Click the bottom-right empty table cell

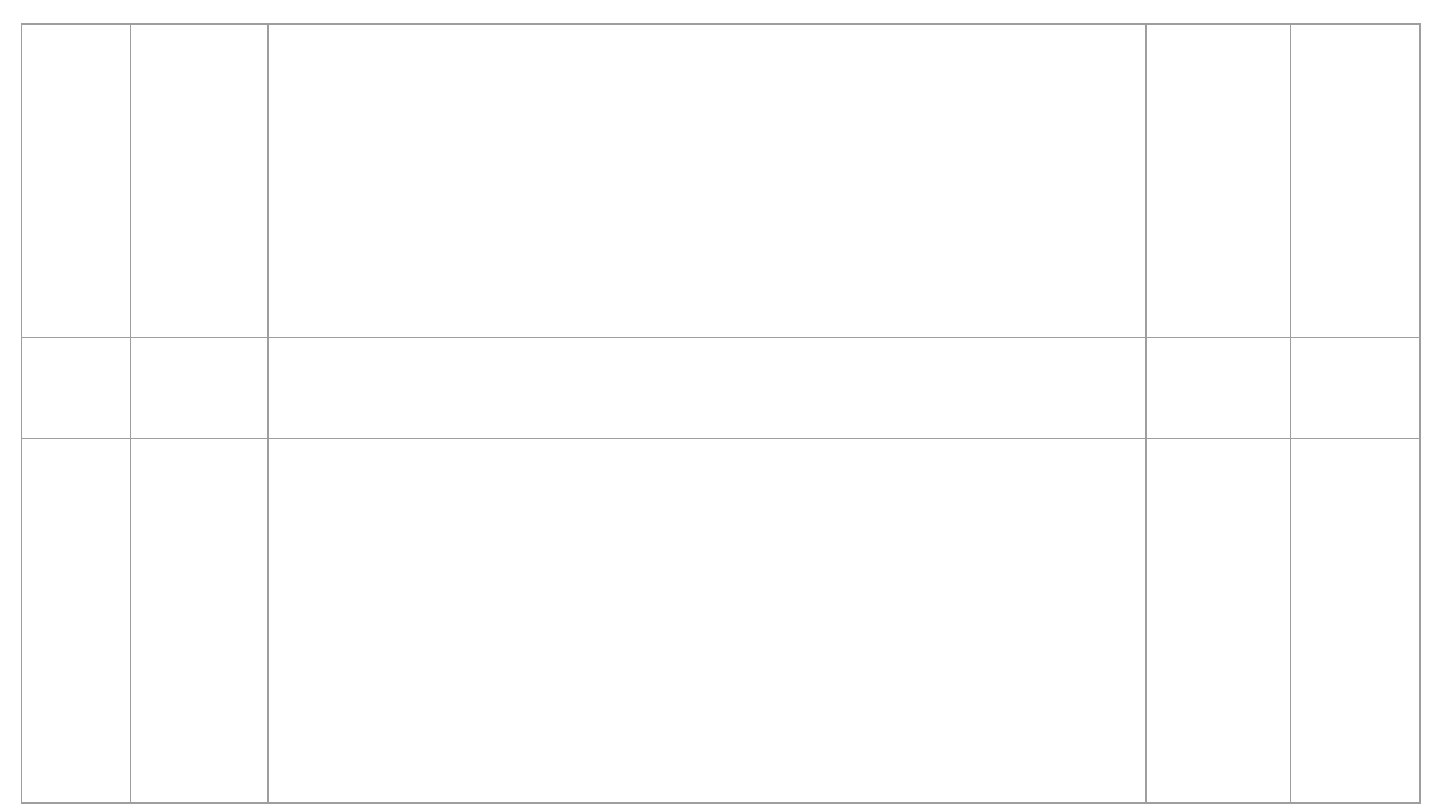(x=1354, y=620)
